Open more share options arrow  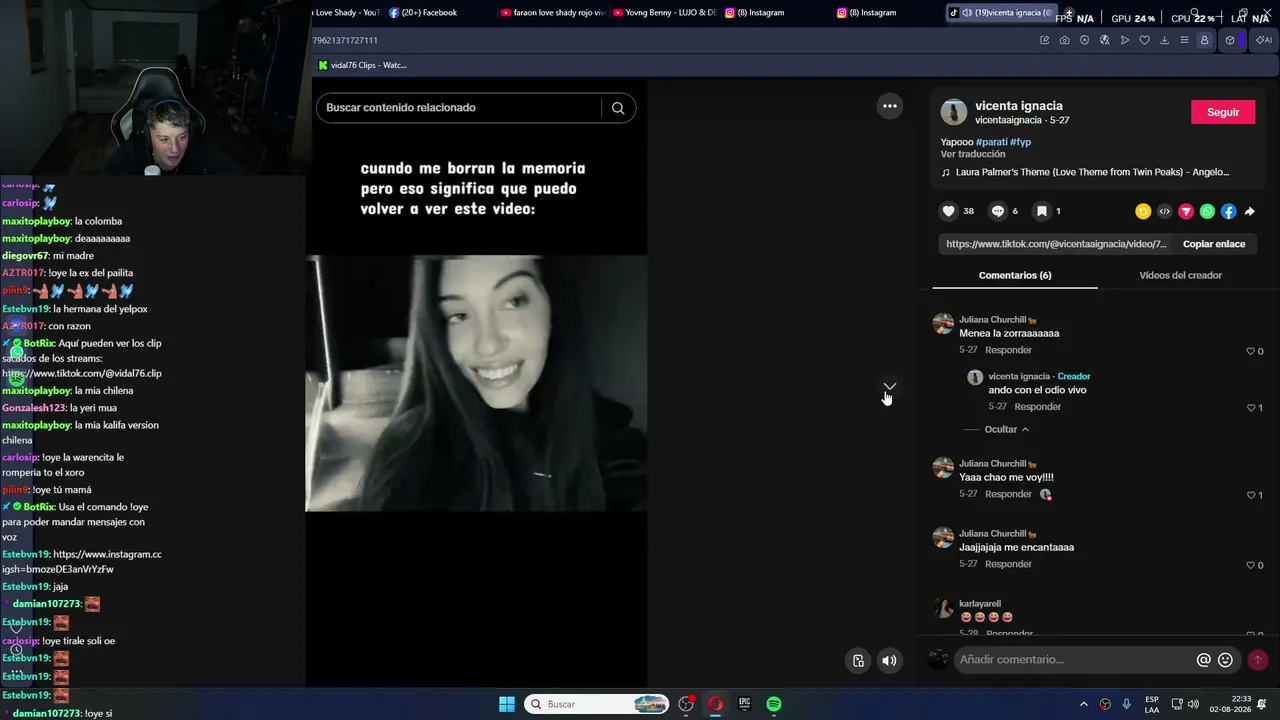tap(1249, 211)
